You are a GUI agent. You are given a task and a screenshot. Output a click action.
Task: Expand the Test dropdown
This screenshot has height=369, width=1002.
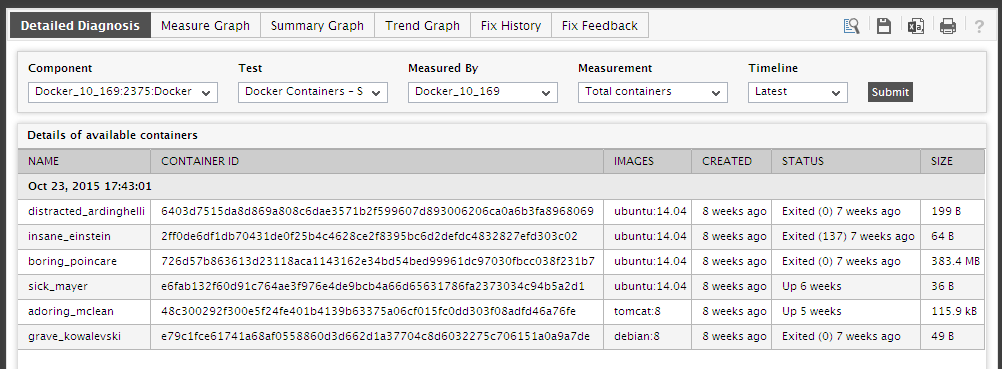312,92
